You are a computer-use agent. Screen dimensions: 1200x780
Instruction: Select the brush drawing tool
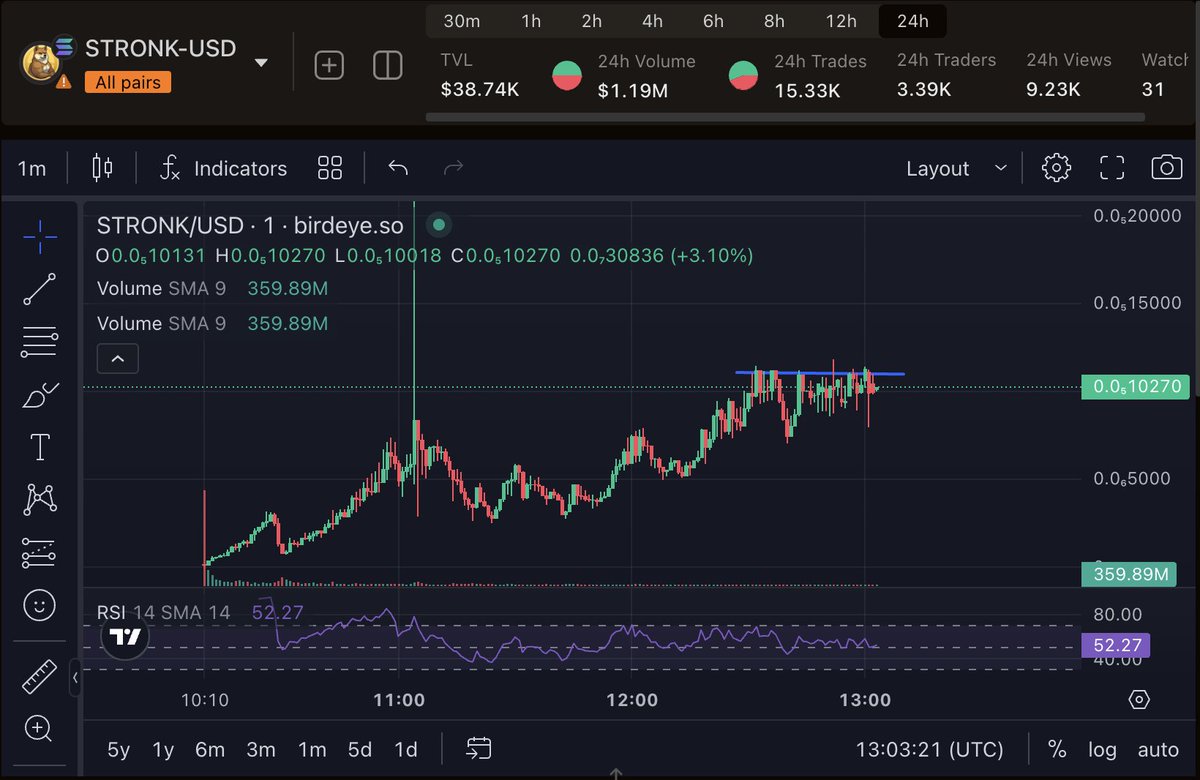pos(40,395)
